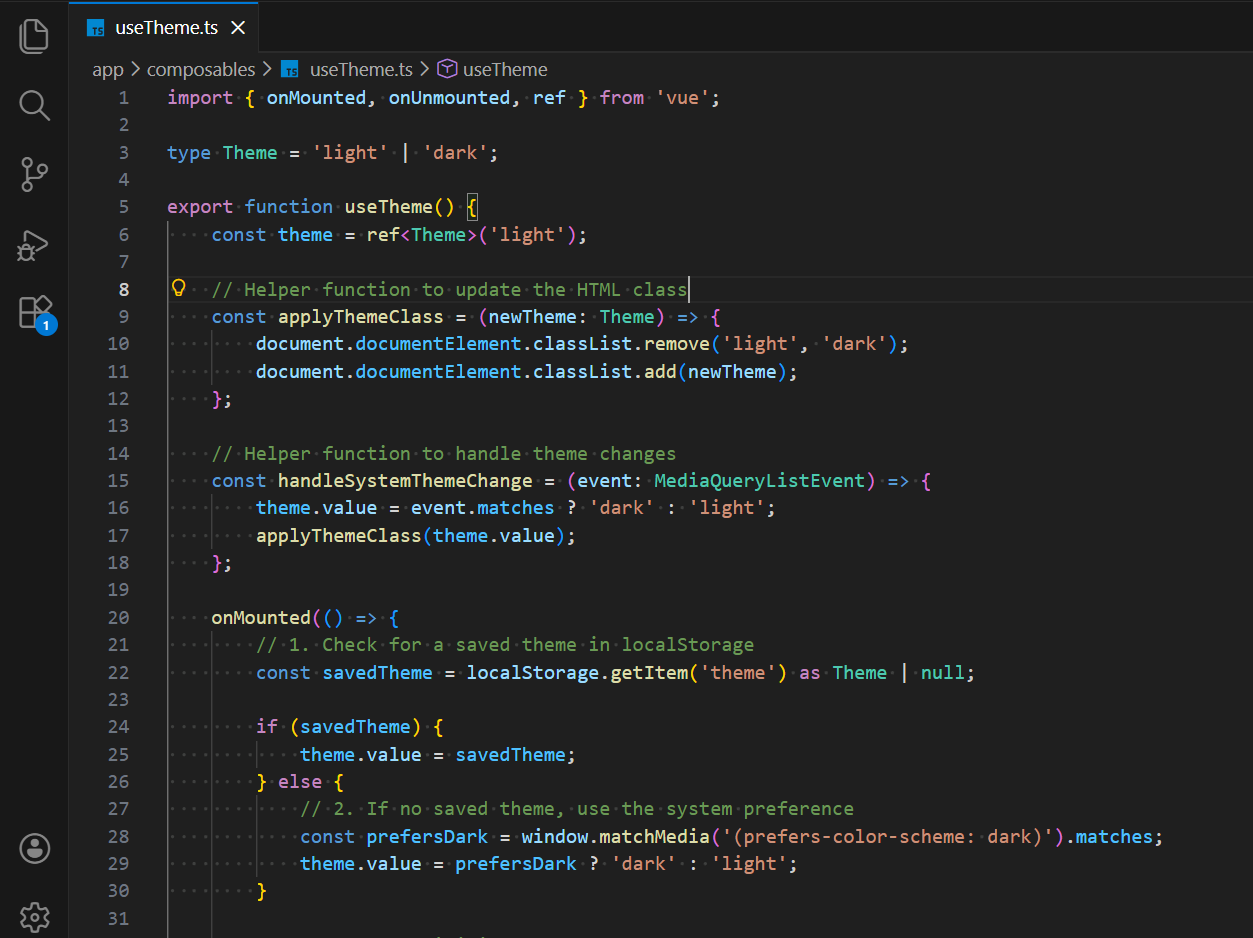The width and height of the screenshot is (1253, 938).
Task: Click the onUnmounted import on line 1
Action: pos(449,98)
